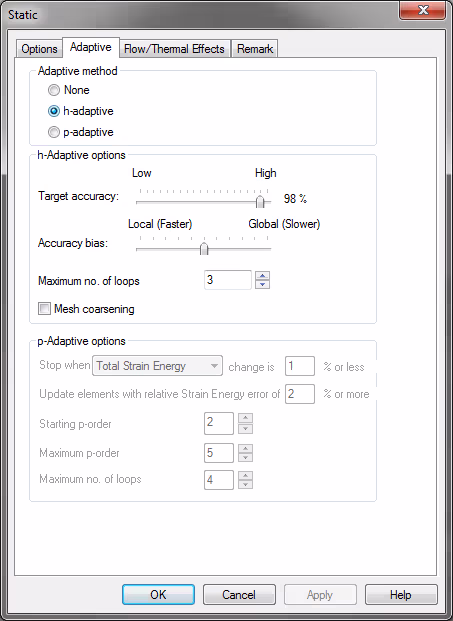Image resolution: width=453 pixels, height=621 pixels.
Task: Click the Cancel button
Action: coord(239,594)
